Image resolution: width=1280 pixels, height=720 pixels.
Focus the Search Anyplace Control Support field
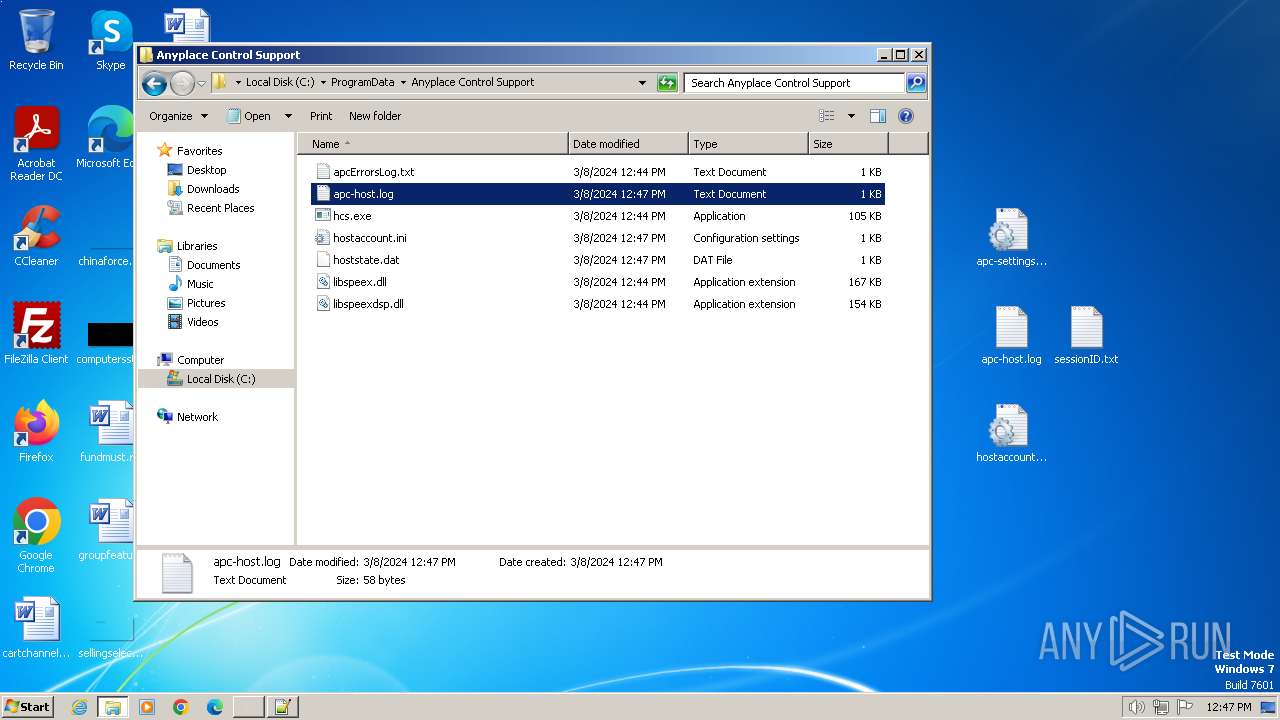click(x=794, y=83)
